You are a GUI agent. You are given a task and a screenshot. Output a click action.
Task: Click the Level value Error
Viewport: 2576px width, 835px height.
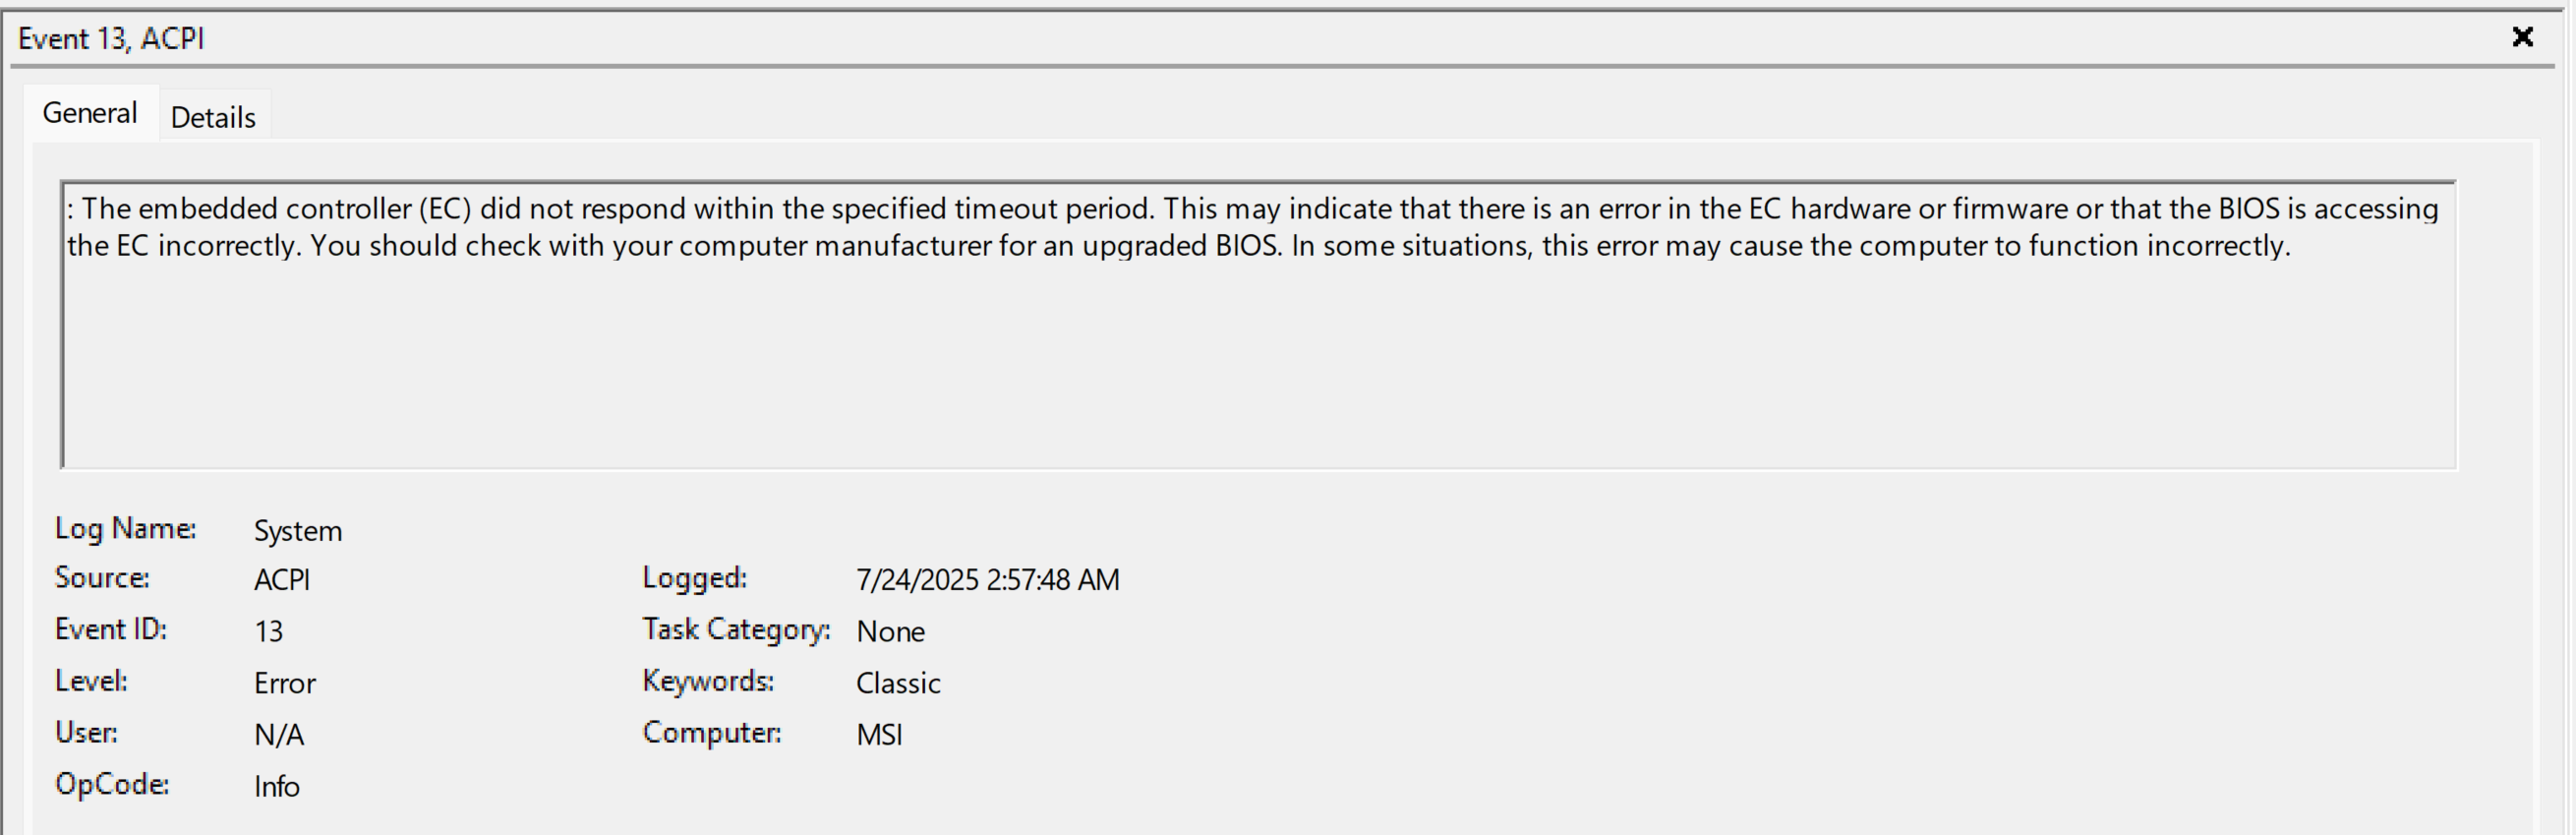[285, 684]
